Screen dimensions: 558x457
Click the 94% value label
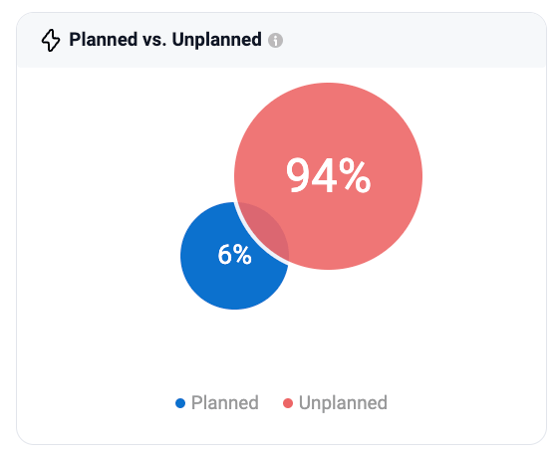click(328, 176)
